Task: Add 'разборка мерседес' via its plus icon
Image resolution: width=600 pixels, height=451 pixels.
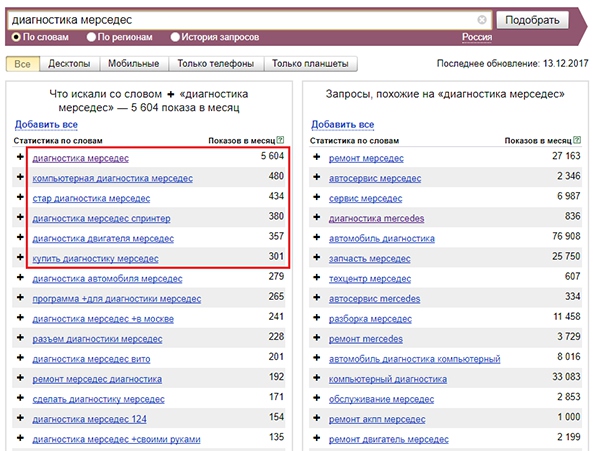Action: click(x=316, y=317)
